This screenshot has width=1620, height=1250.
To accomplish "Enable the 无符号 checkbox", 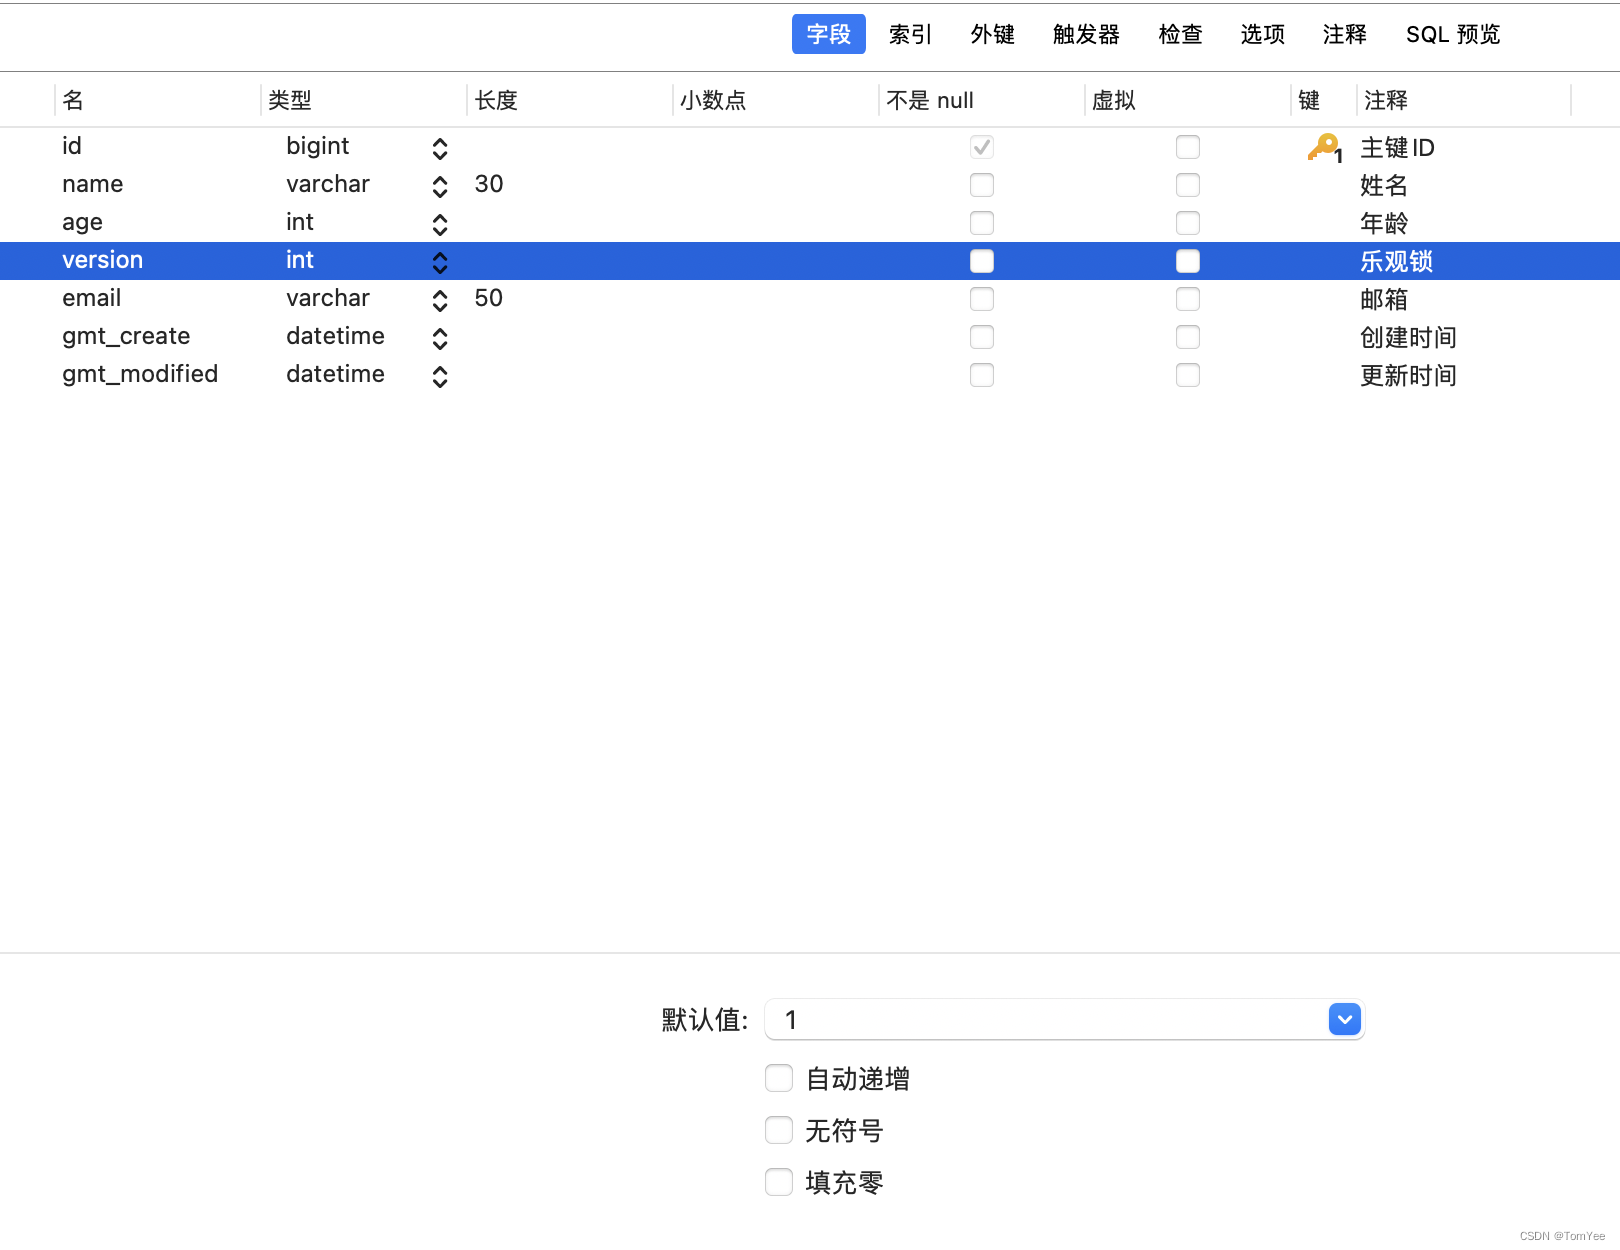I will pos(779,1130).
